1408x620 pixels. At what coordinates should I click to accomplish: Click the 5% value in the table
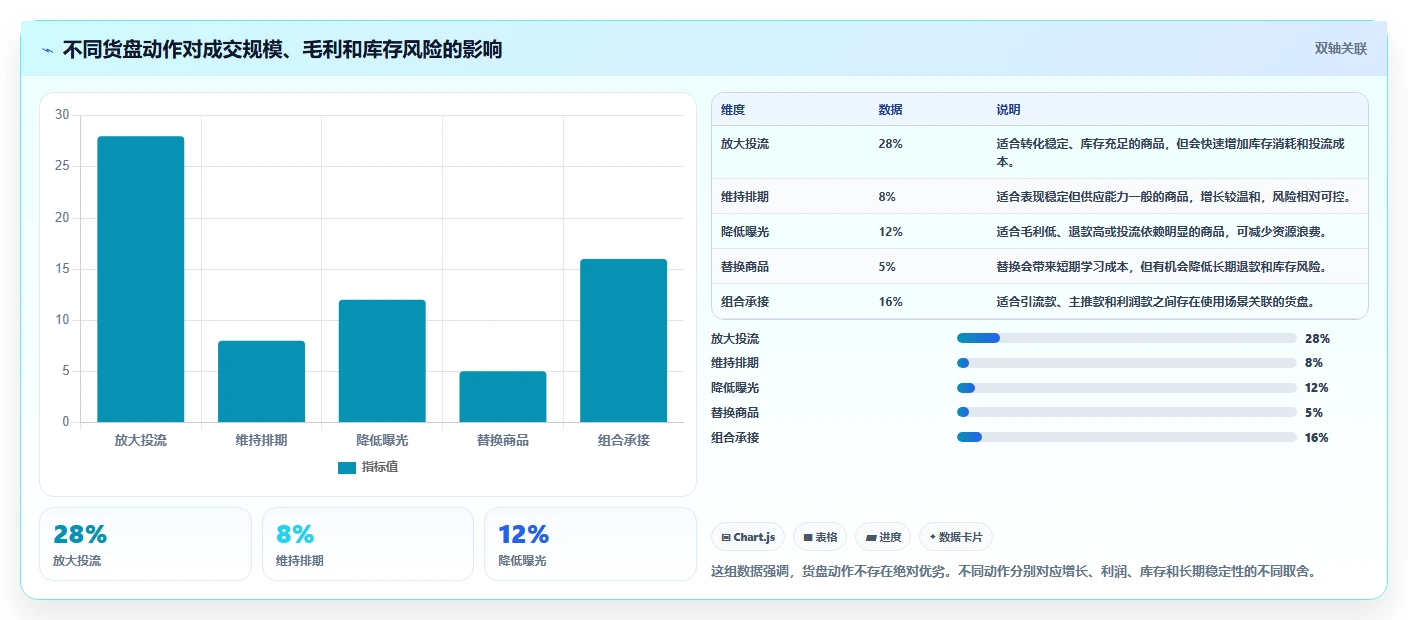(x=887, y=267)
